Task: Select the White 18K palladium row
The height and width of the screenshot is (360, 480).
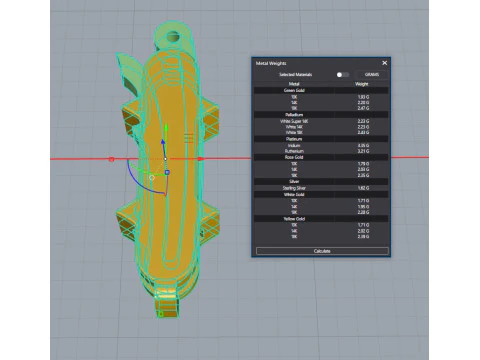Action: (321, 133)
